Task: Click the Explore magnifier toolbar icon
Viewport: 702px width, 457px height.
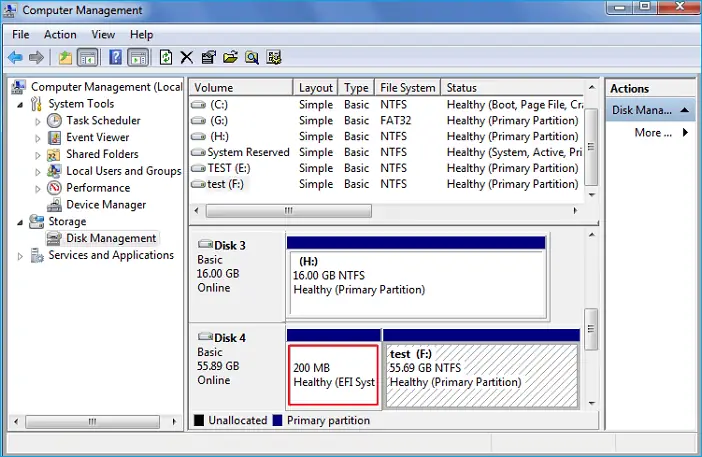Action: coord(252,57)
